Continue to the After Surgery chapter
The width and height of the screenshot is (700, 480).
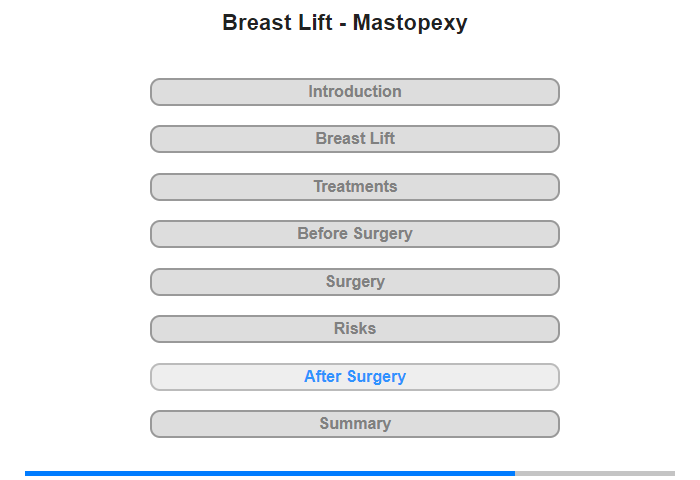tap(355, 377)
